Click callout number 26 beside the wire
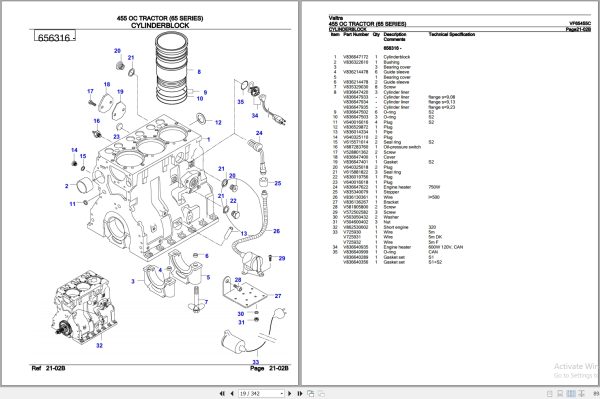The height and width of the screenshot is (399, 600). (x=277, y=231)
